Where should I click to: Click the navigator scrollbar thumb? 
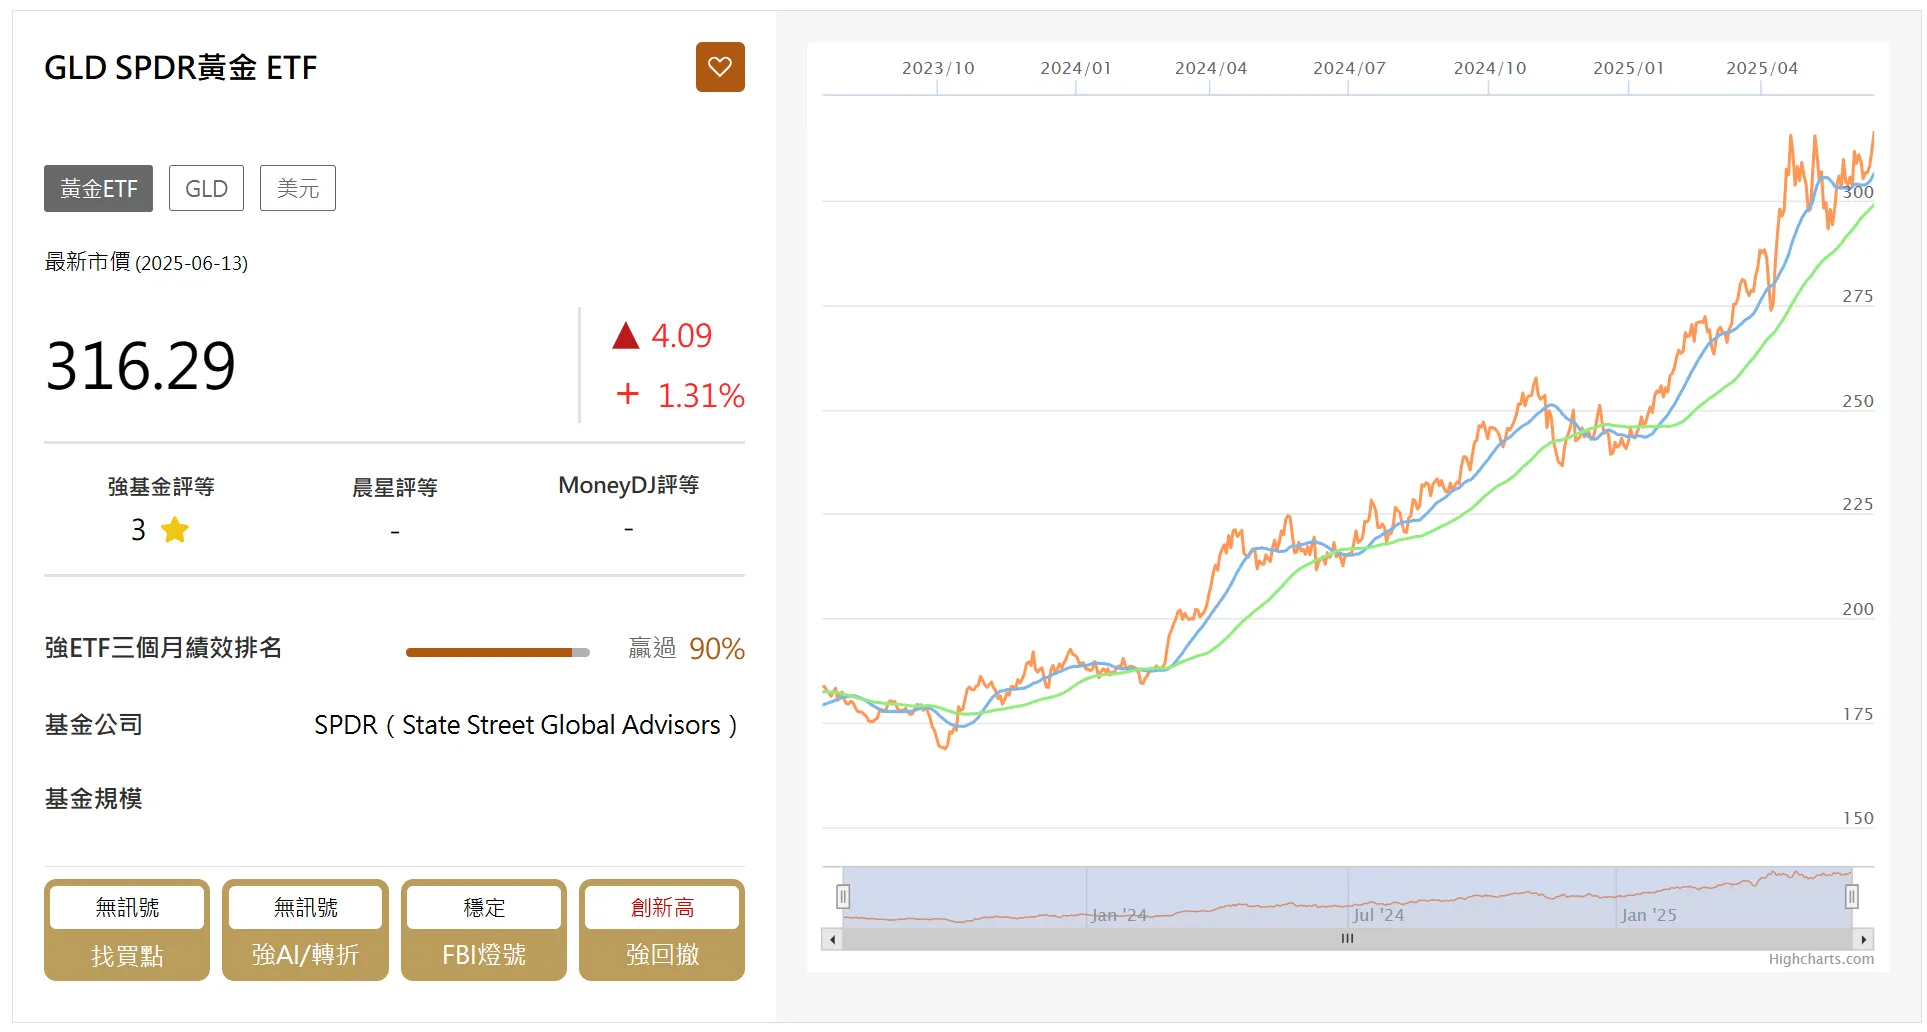tap(1347, 939)
